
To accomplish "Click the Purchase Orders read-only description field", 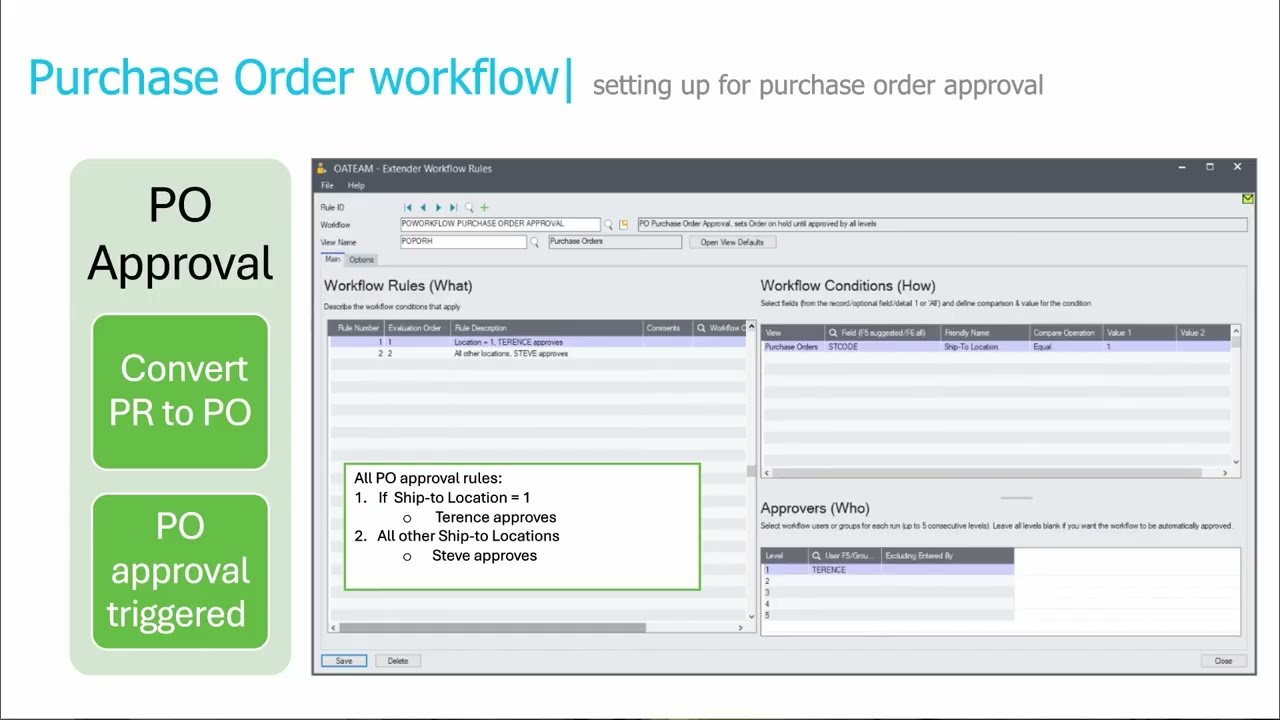I will pyautogui.click(x=615, y=242).
